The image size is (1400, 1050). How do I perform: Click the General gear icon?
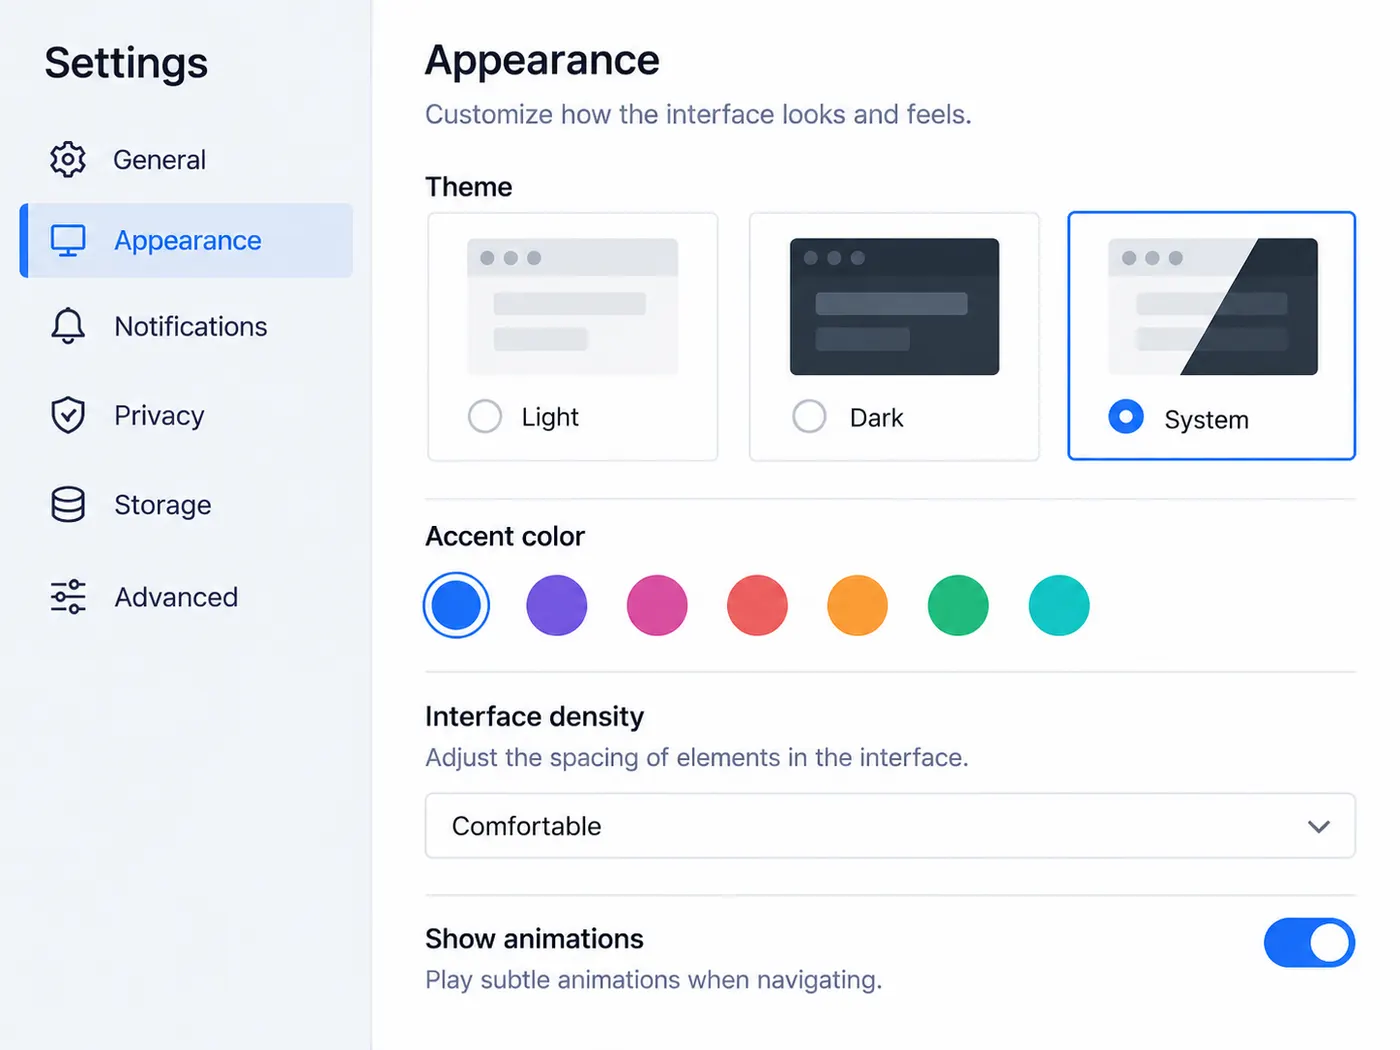pos(68,159)
